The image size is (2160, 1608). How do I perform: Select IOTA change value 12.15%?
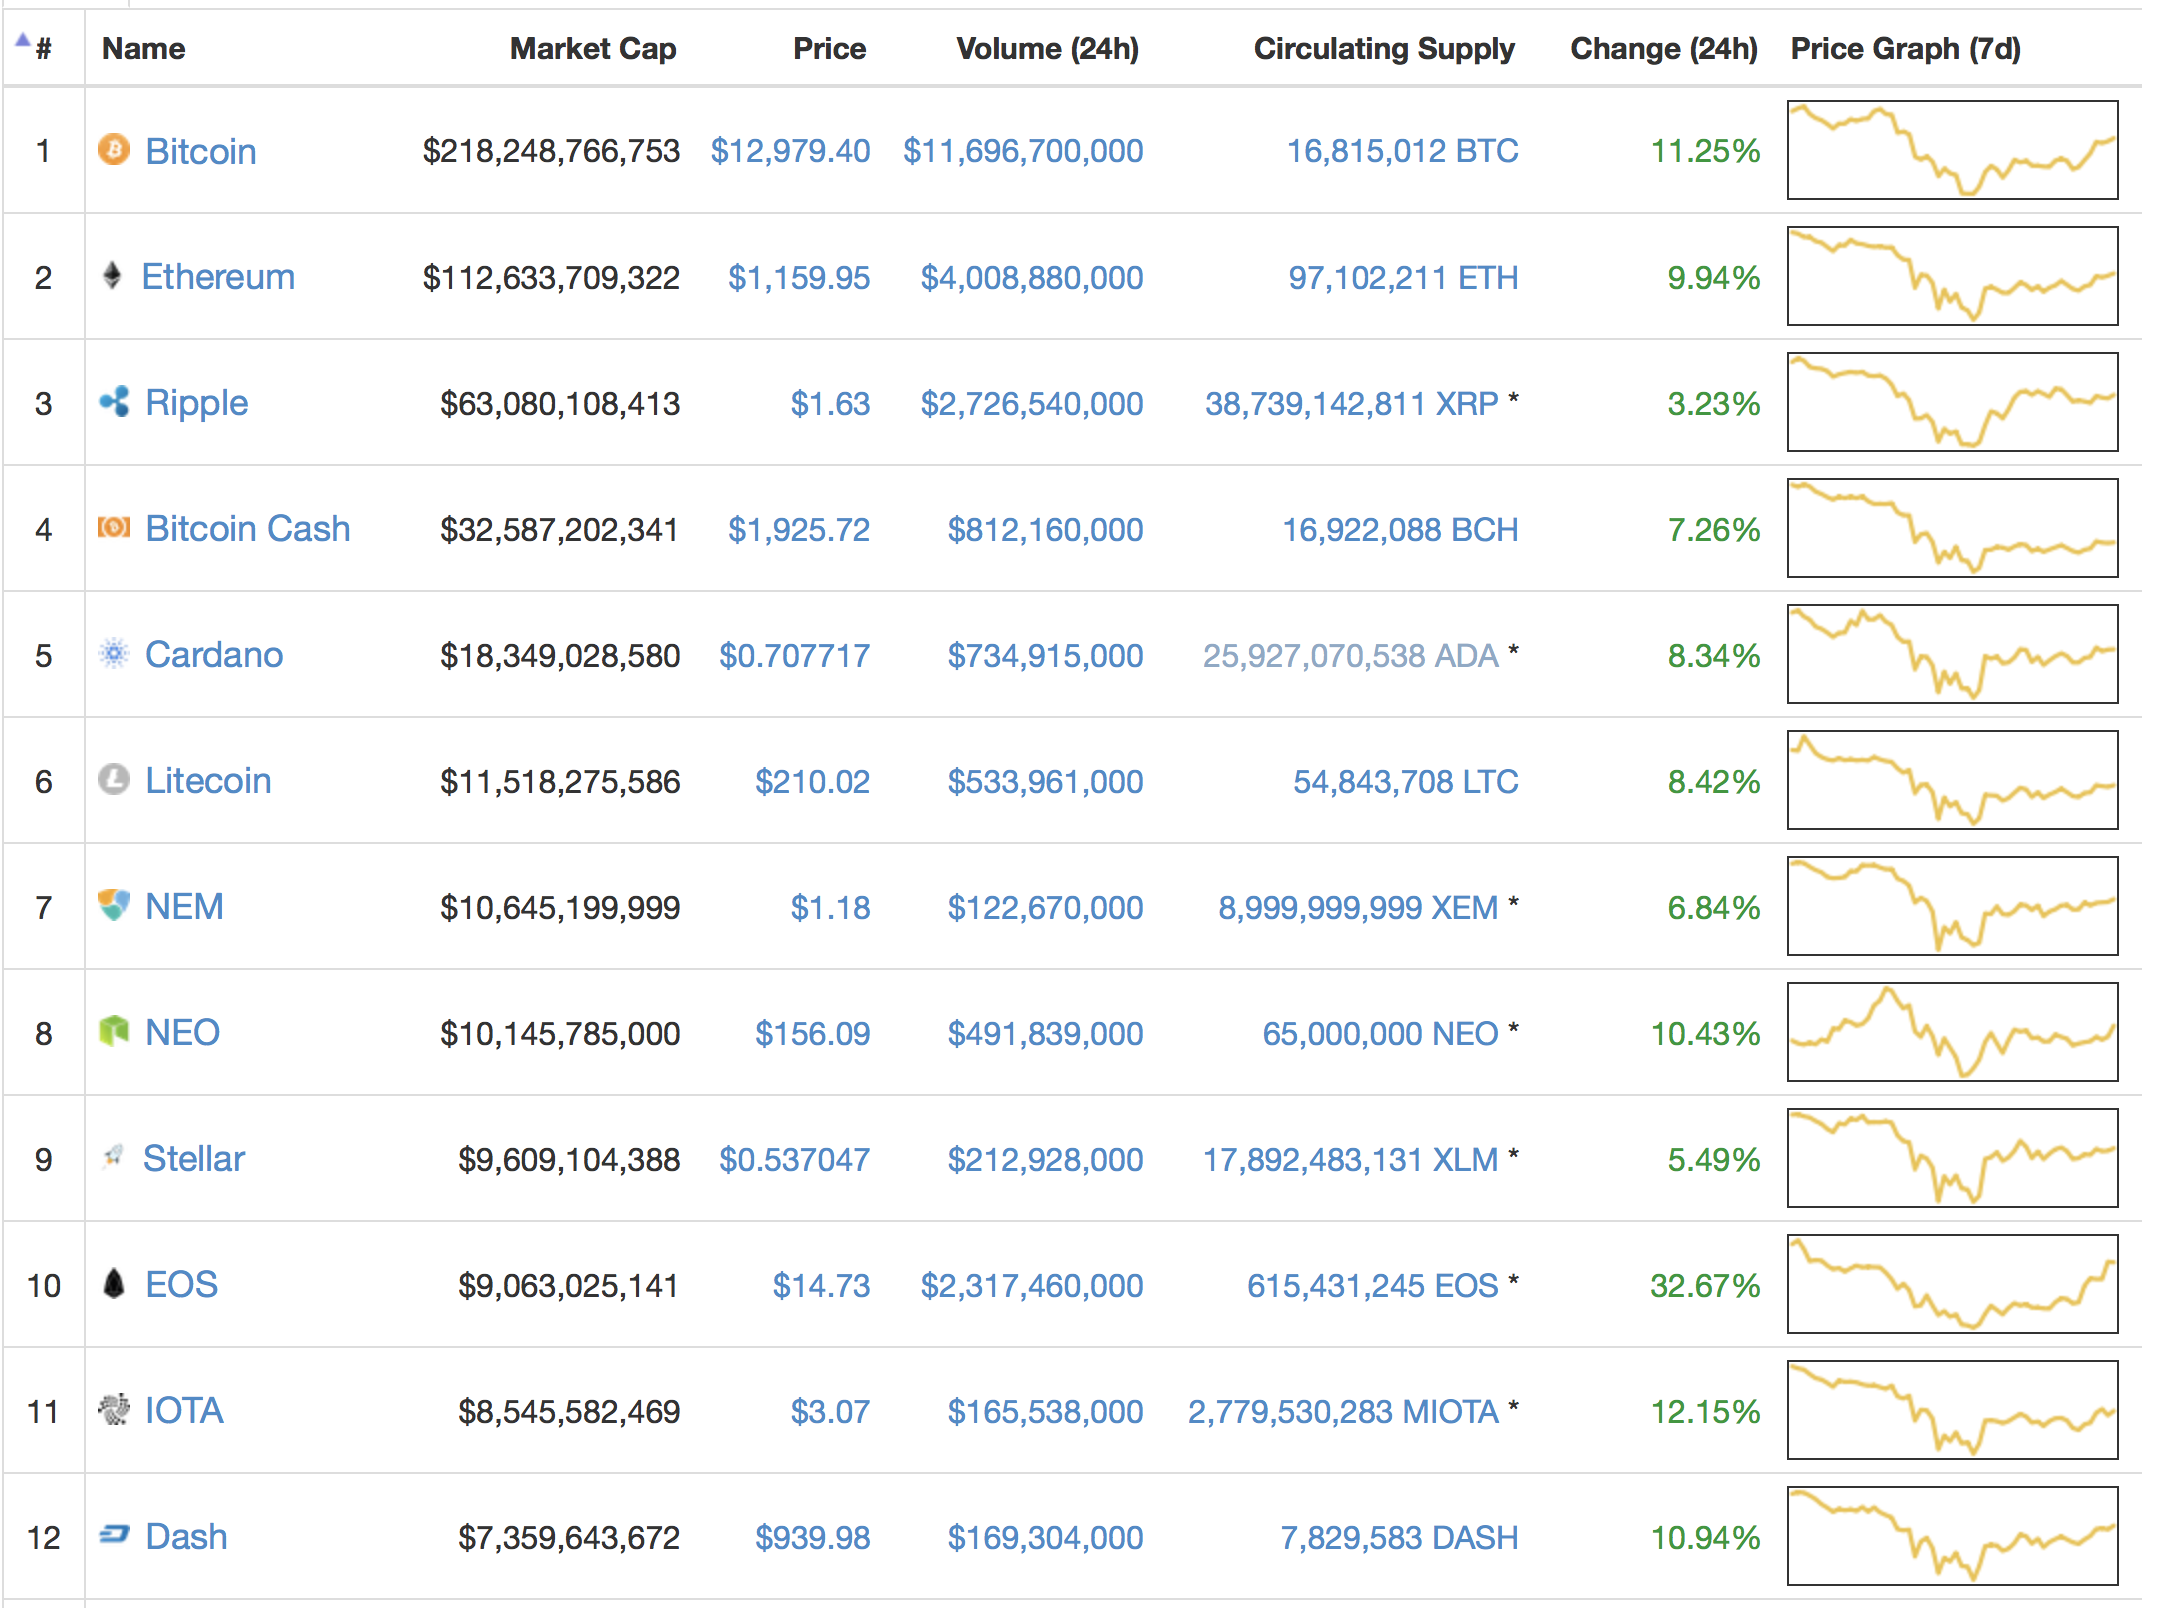click(x=1705, y=1411)
